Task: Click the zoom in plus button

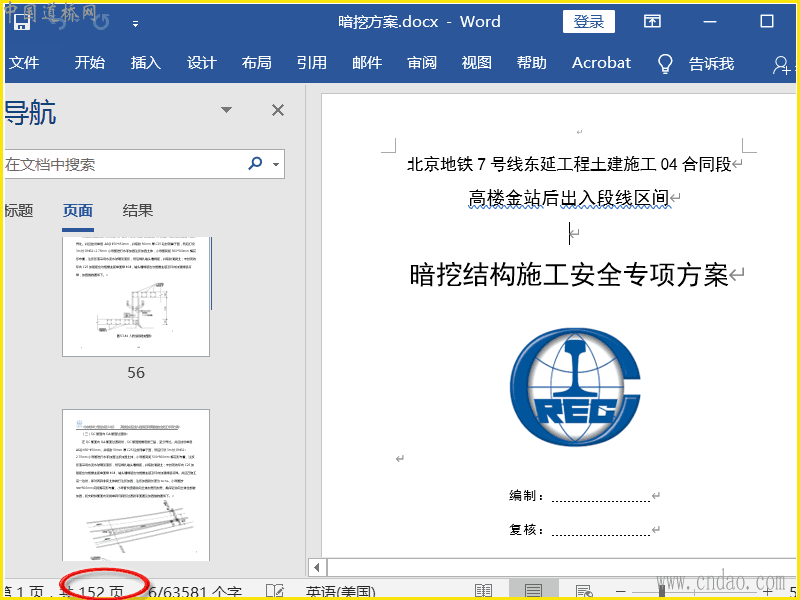Action: 768,591
